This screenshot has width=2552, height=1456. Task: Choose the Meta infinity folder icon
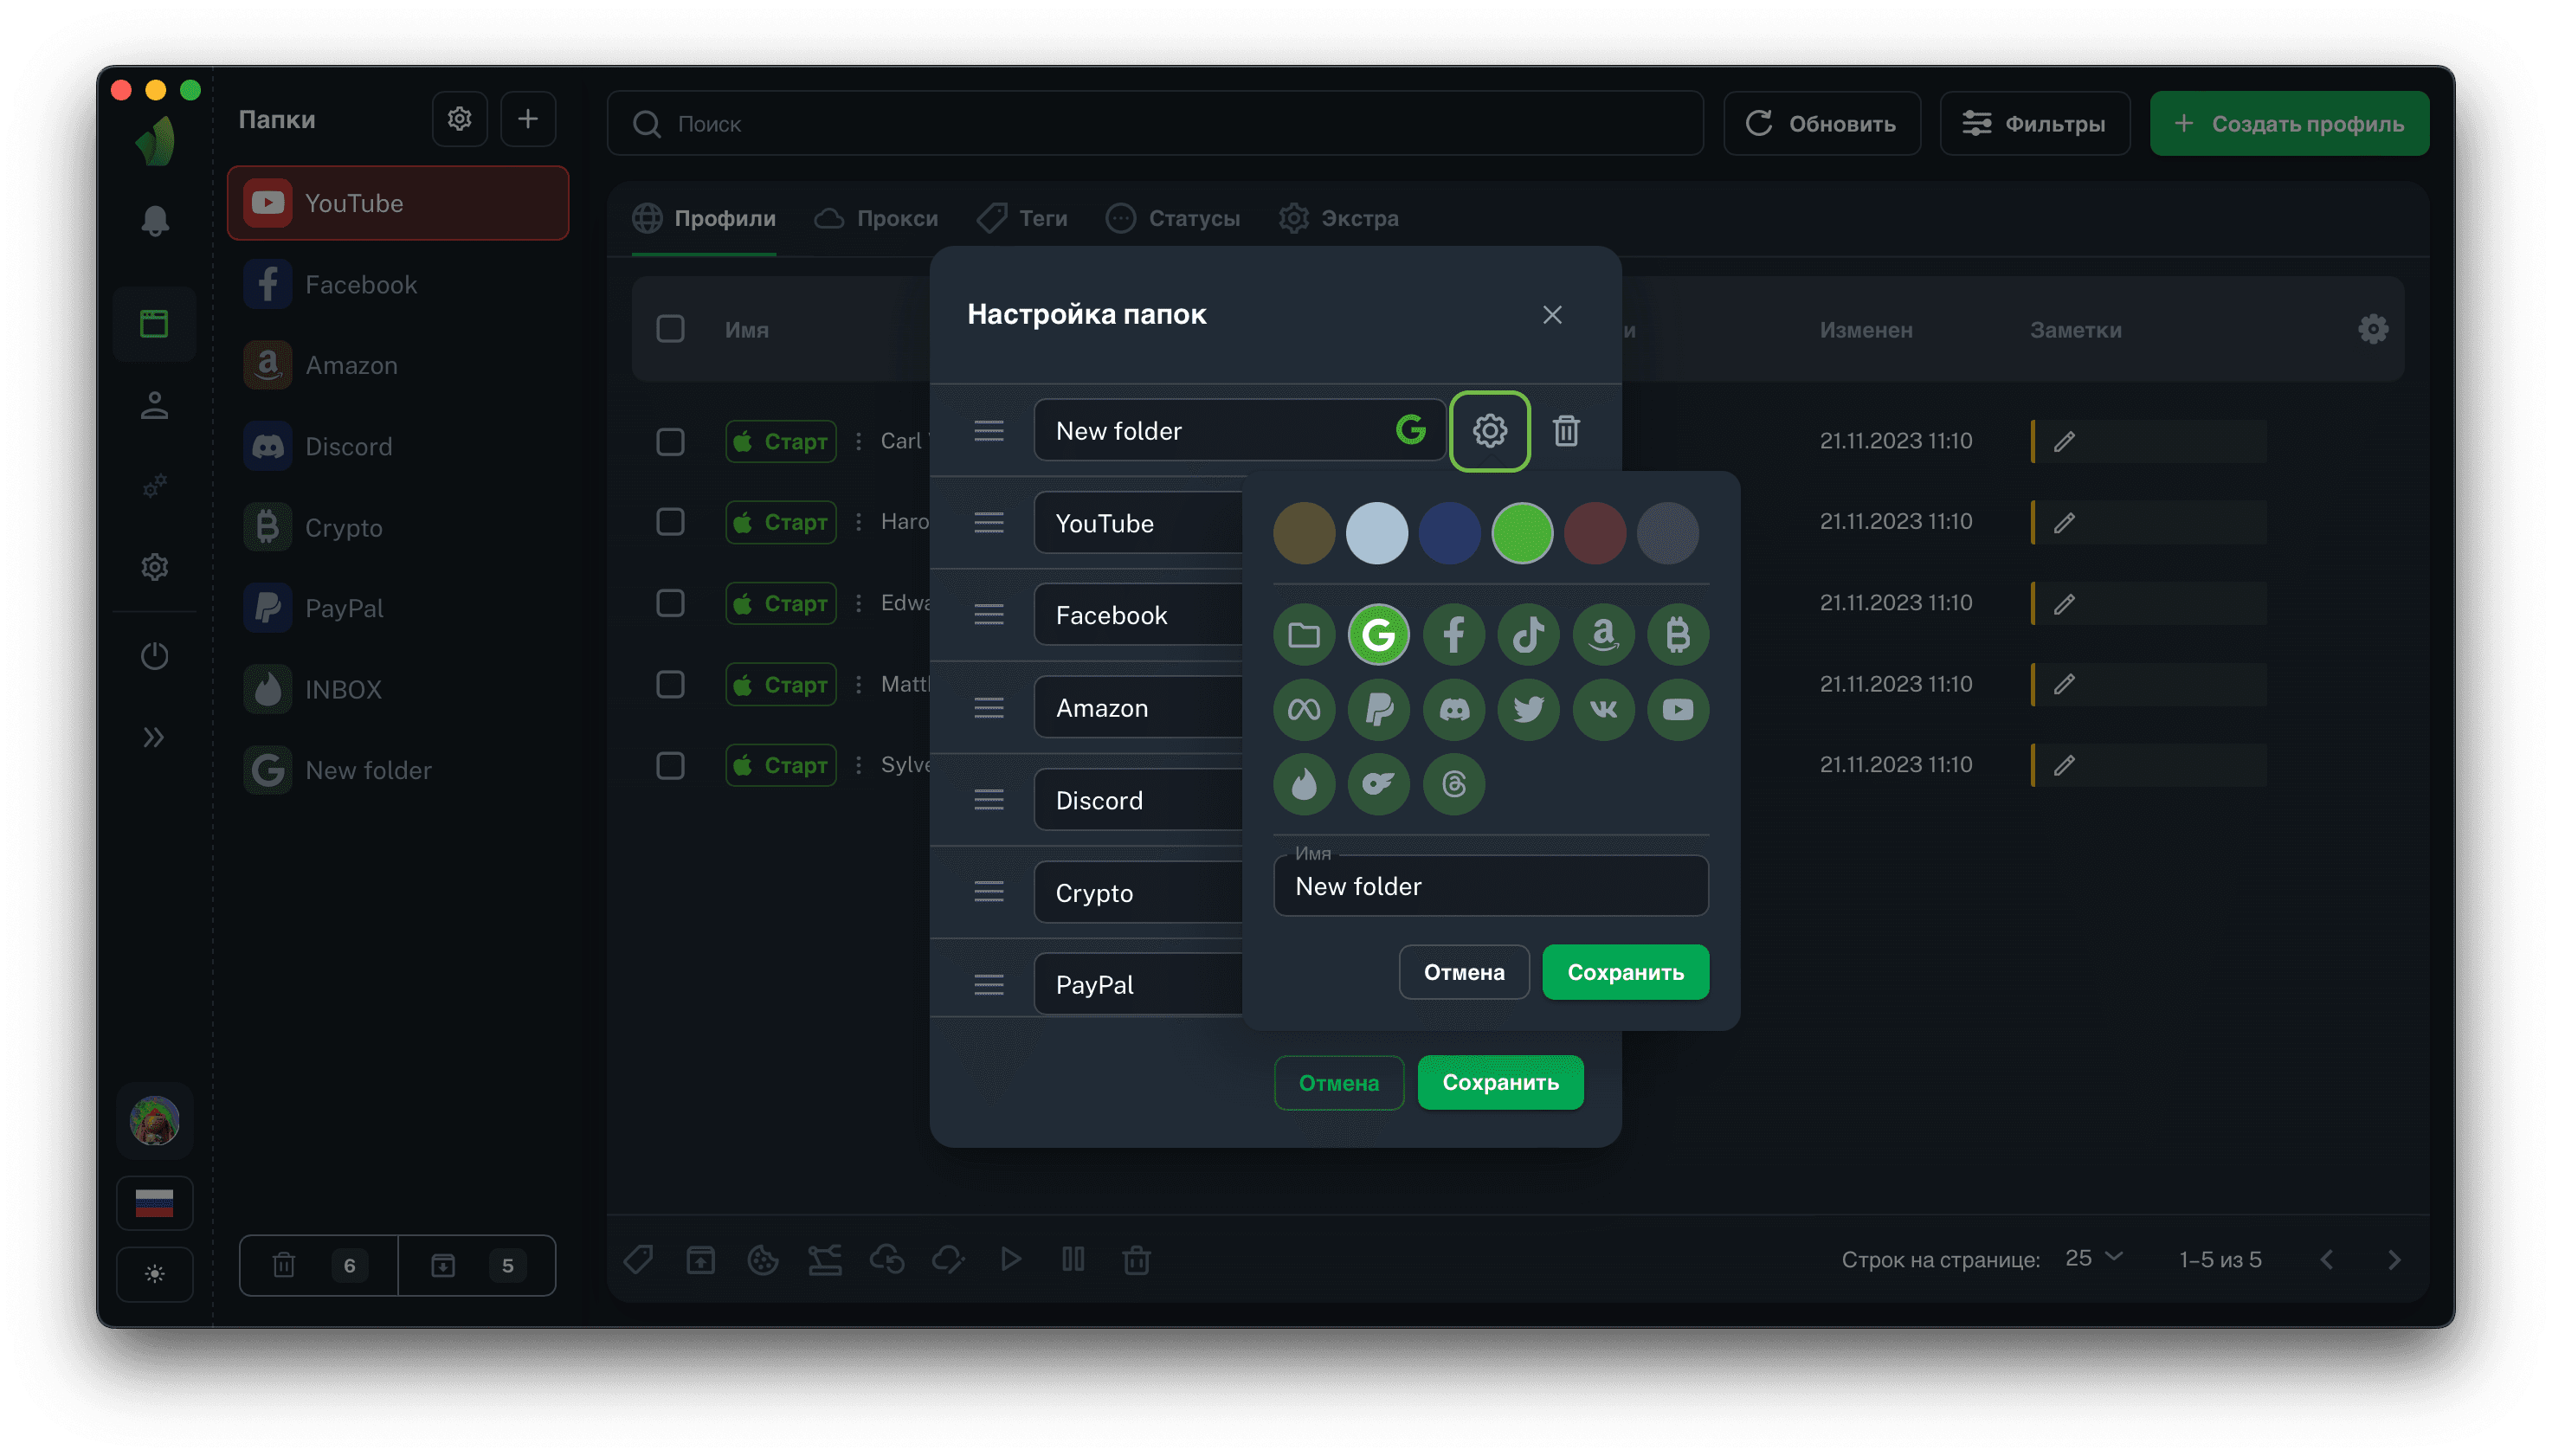point(1304,709)
